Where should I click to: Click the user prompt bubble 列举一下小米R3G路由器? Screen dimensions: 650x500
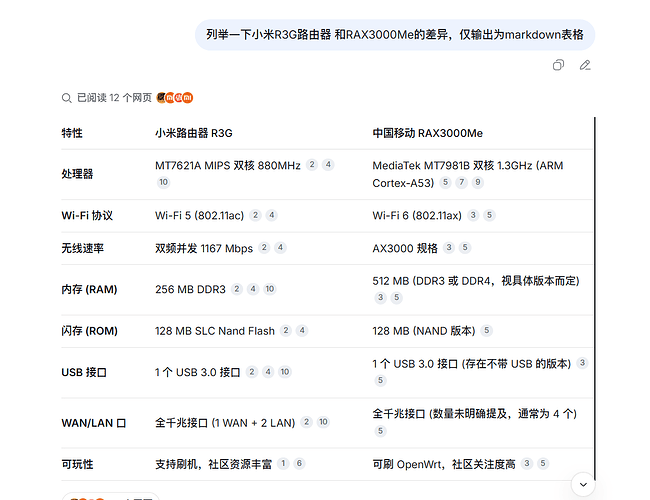395,35
